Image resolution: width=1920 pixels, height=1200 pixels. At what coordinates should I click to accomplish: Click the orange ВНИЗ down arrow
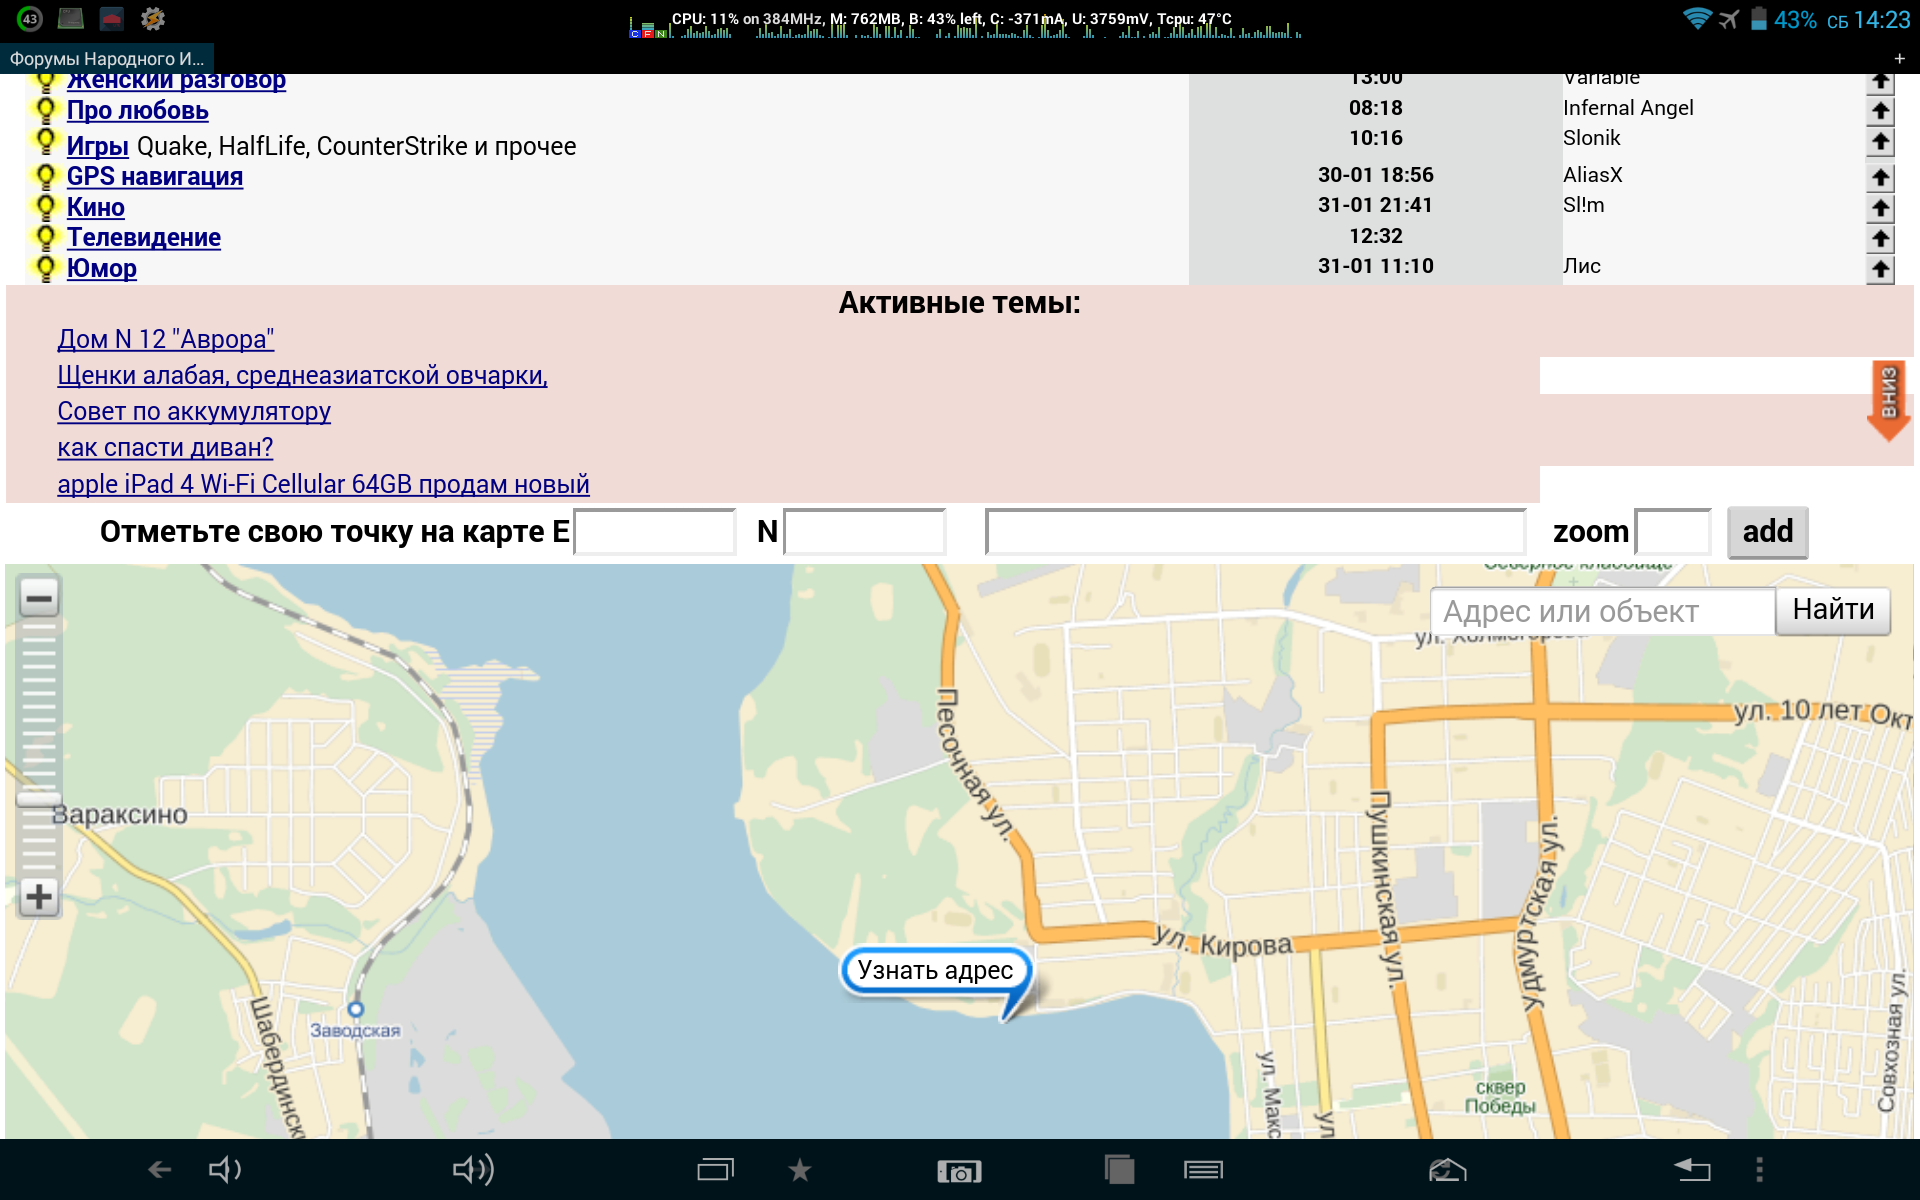(x=1888, y=400)
